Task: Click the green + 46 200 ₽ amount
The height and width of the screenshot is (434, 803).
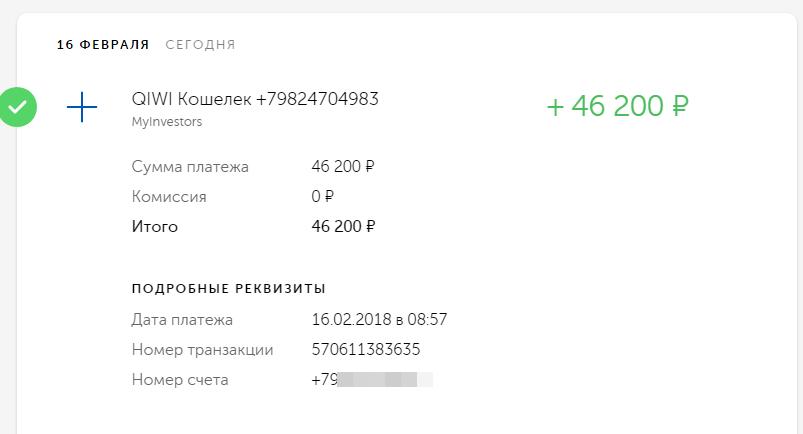Action: tap(618, 106)
